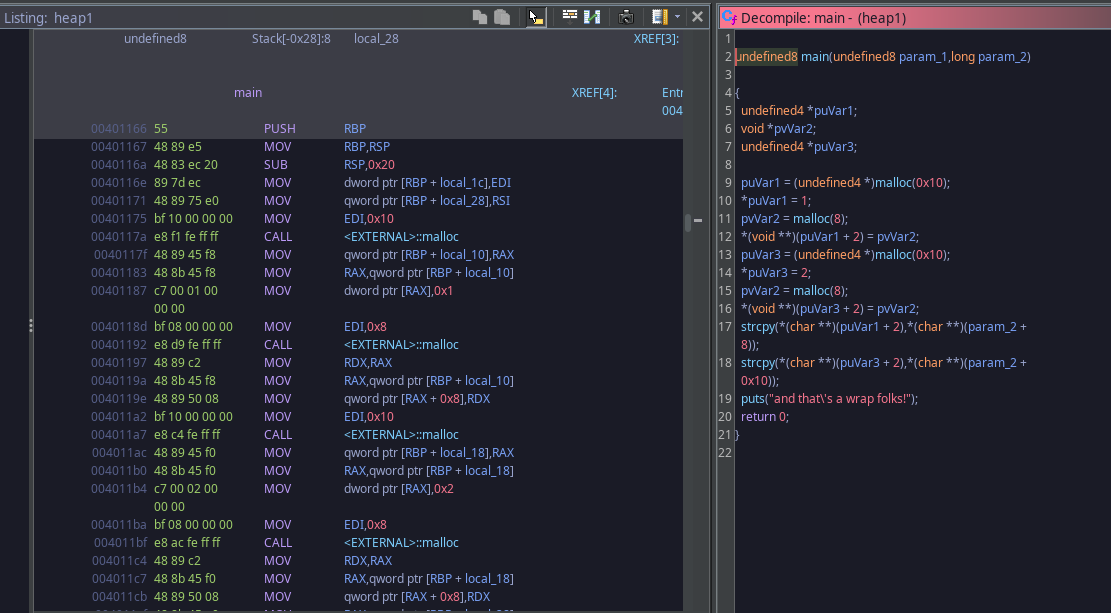1111x613 pixels.
Task: Select the Listing: heap1 panel title
Action: pos(48,18)
